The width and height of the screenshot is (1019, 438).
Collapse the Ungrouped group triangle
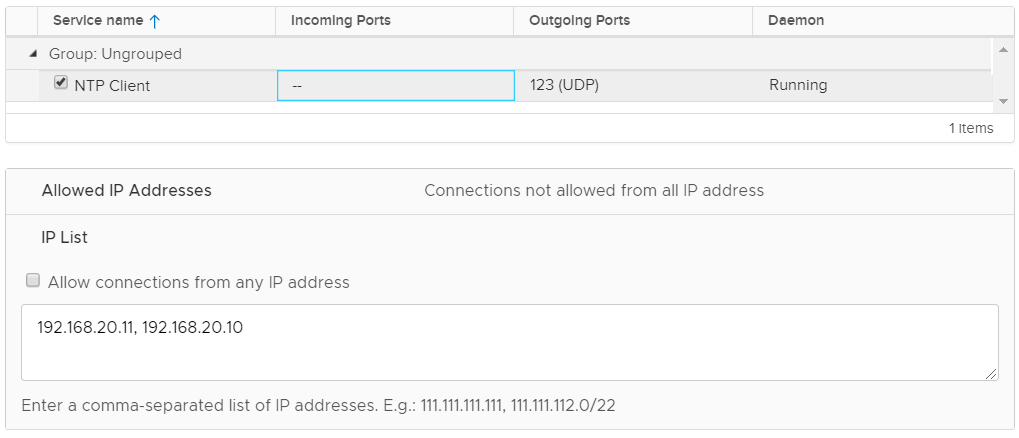33,54
